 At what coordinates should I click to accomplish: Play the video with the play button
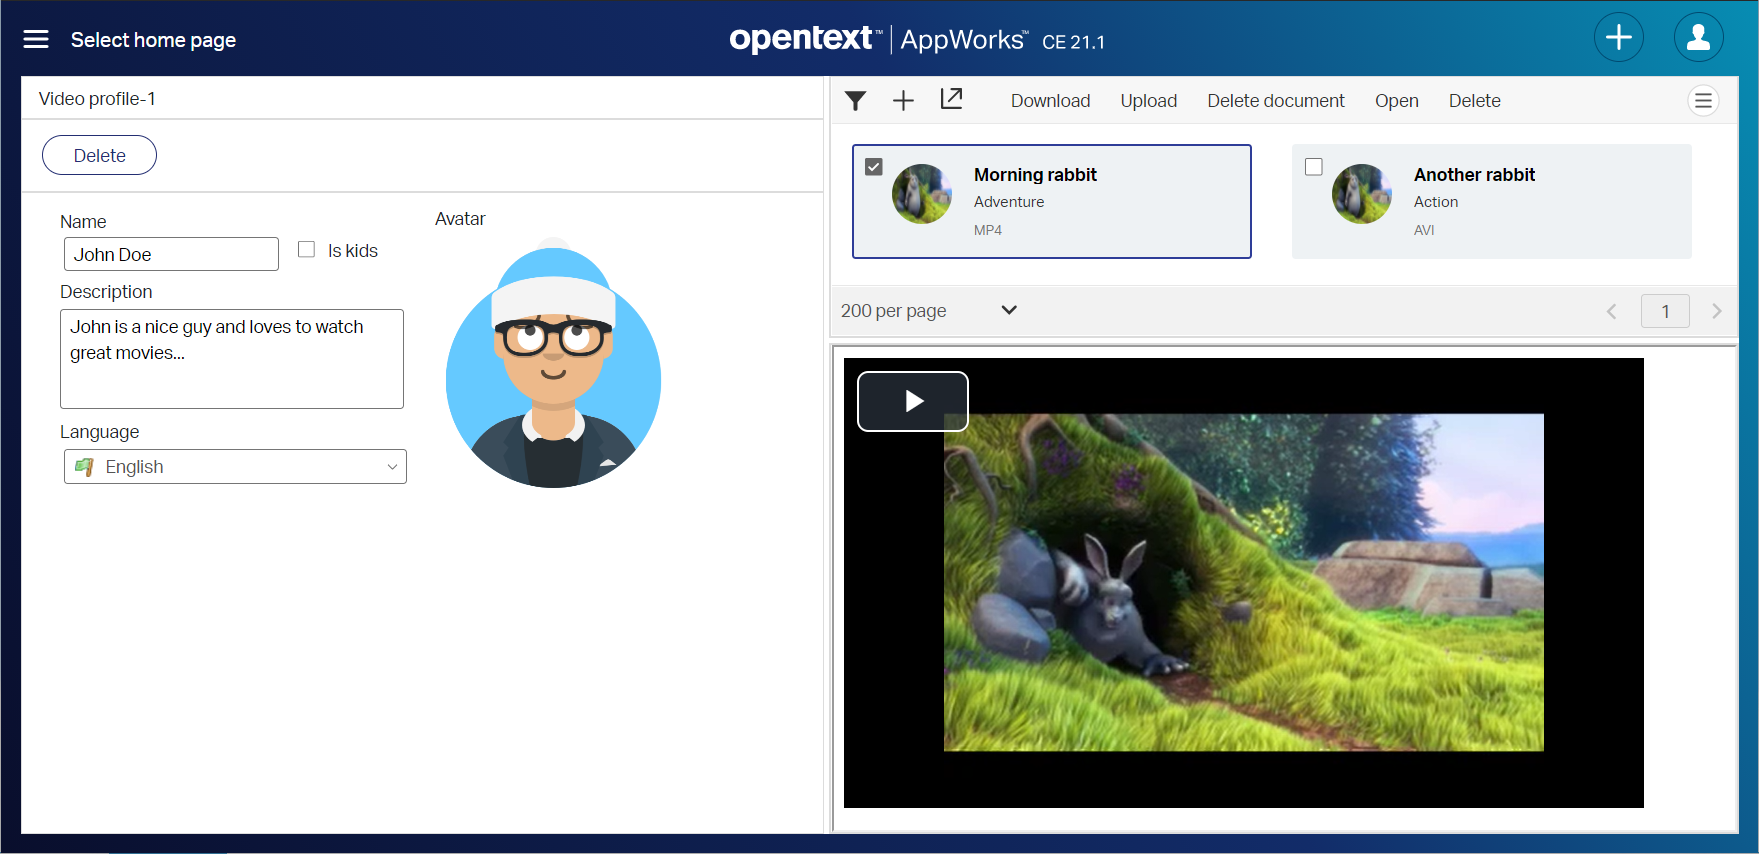click(x=913, y=401)
